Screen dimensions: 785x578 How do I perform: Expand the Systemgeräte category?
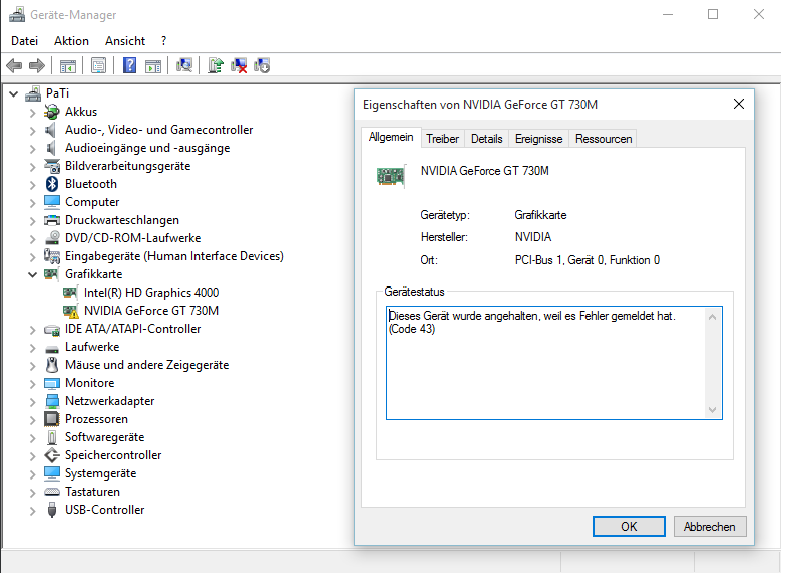33,474
